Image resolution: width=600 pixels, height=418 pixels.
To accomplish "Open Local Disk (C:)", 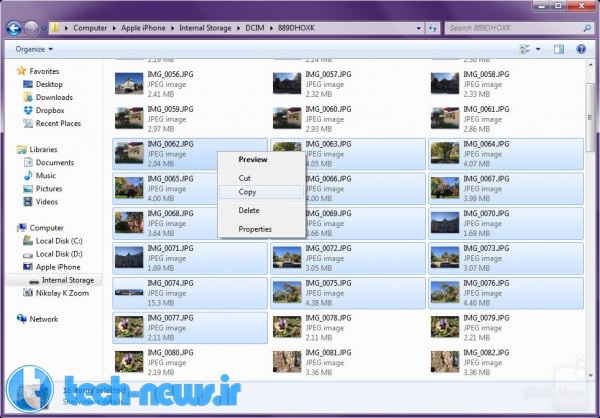I will coord(59,241).
